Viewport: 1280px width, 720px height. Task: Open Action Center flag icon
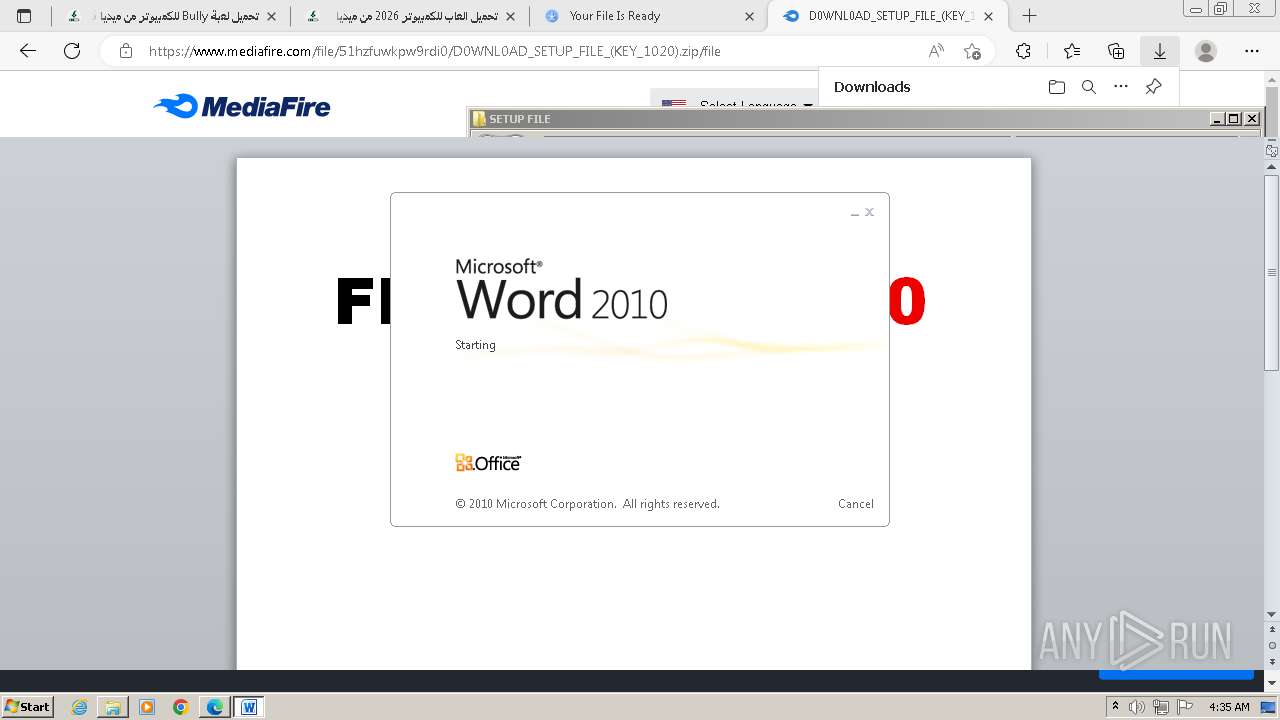click(1185, 707)
